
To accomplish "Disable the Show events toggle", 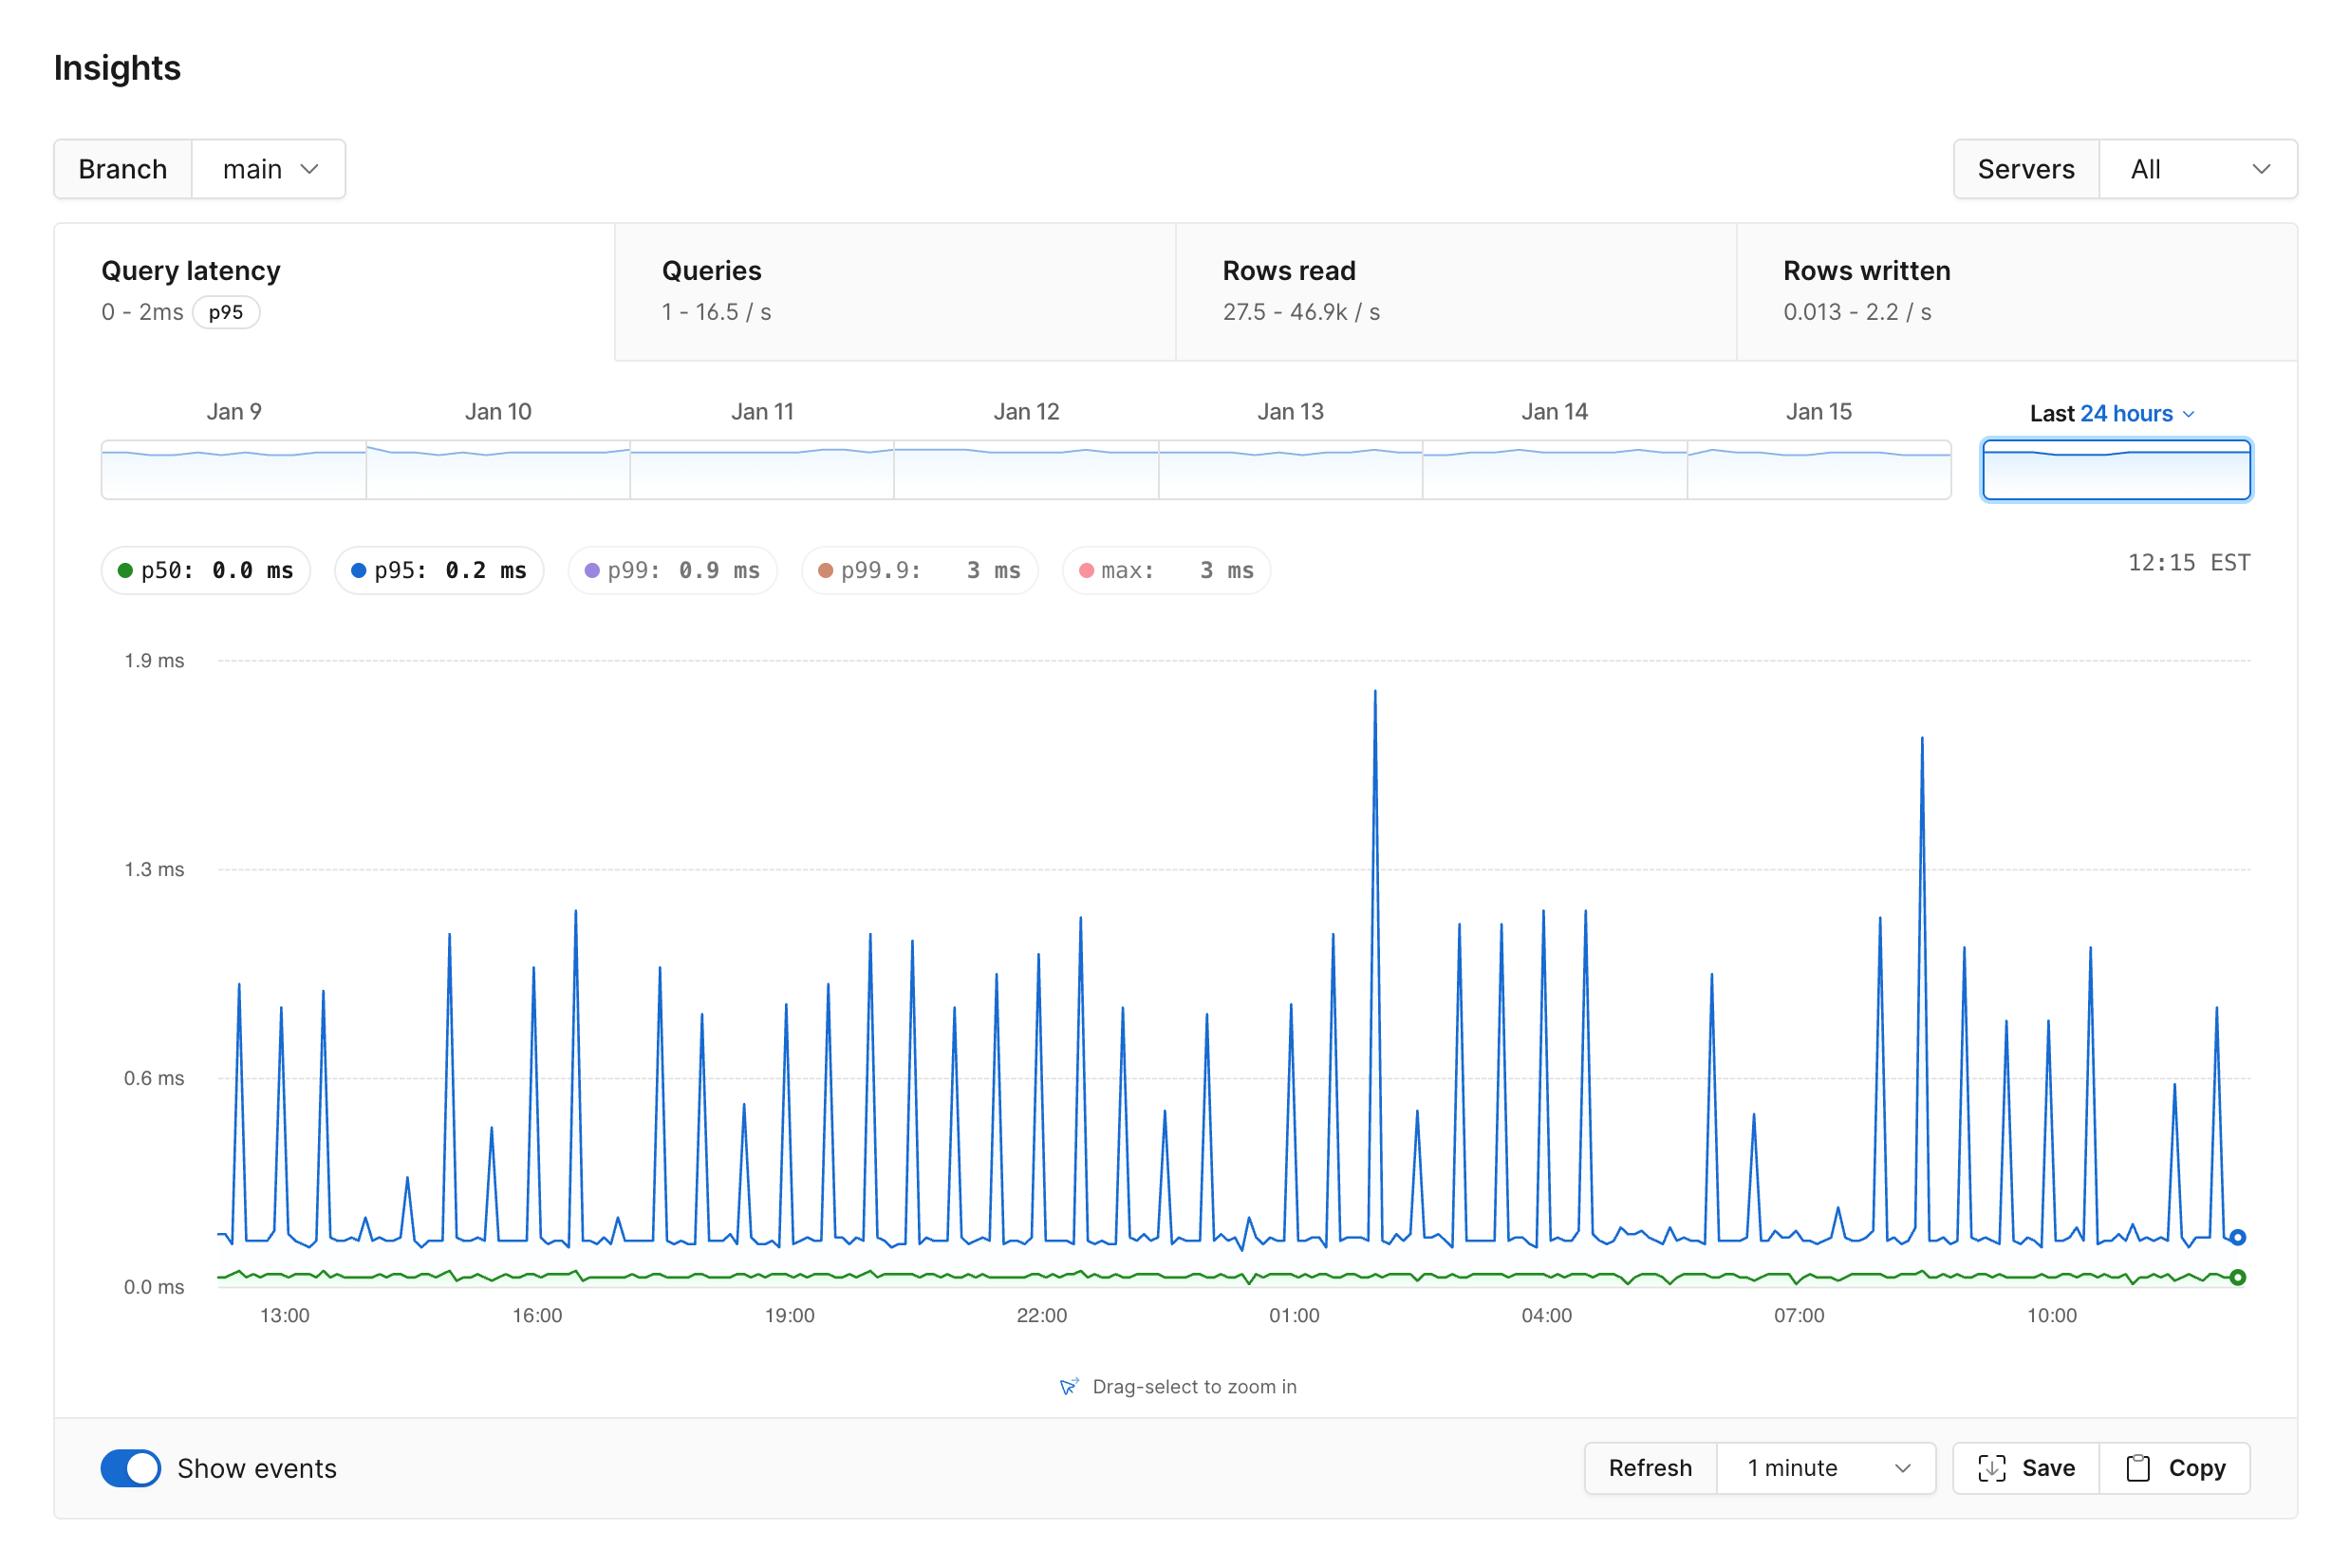I will pos(130,1468).
